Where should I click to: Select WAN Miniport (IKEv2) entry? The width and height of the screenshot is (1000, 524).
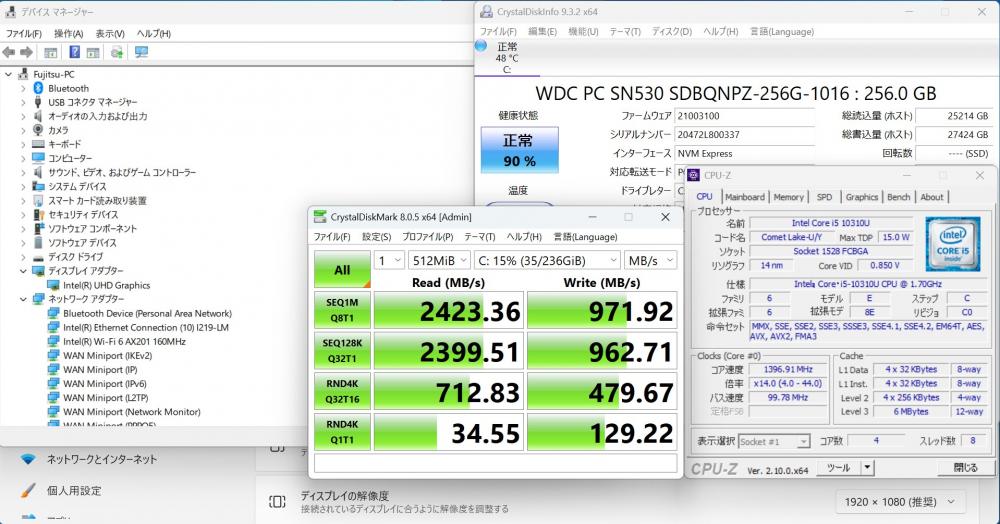pos(107,355)
